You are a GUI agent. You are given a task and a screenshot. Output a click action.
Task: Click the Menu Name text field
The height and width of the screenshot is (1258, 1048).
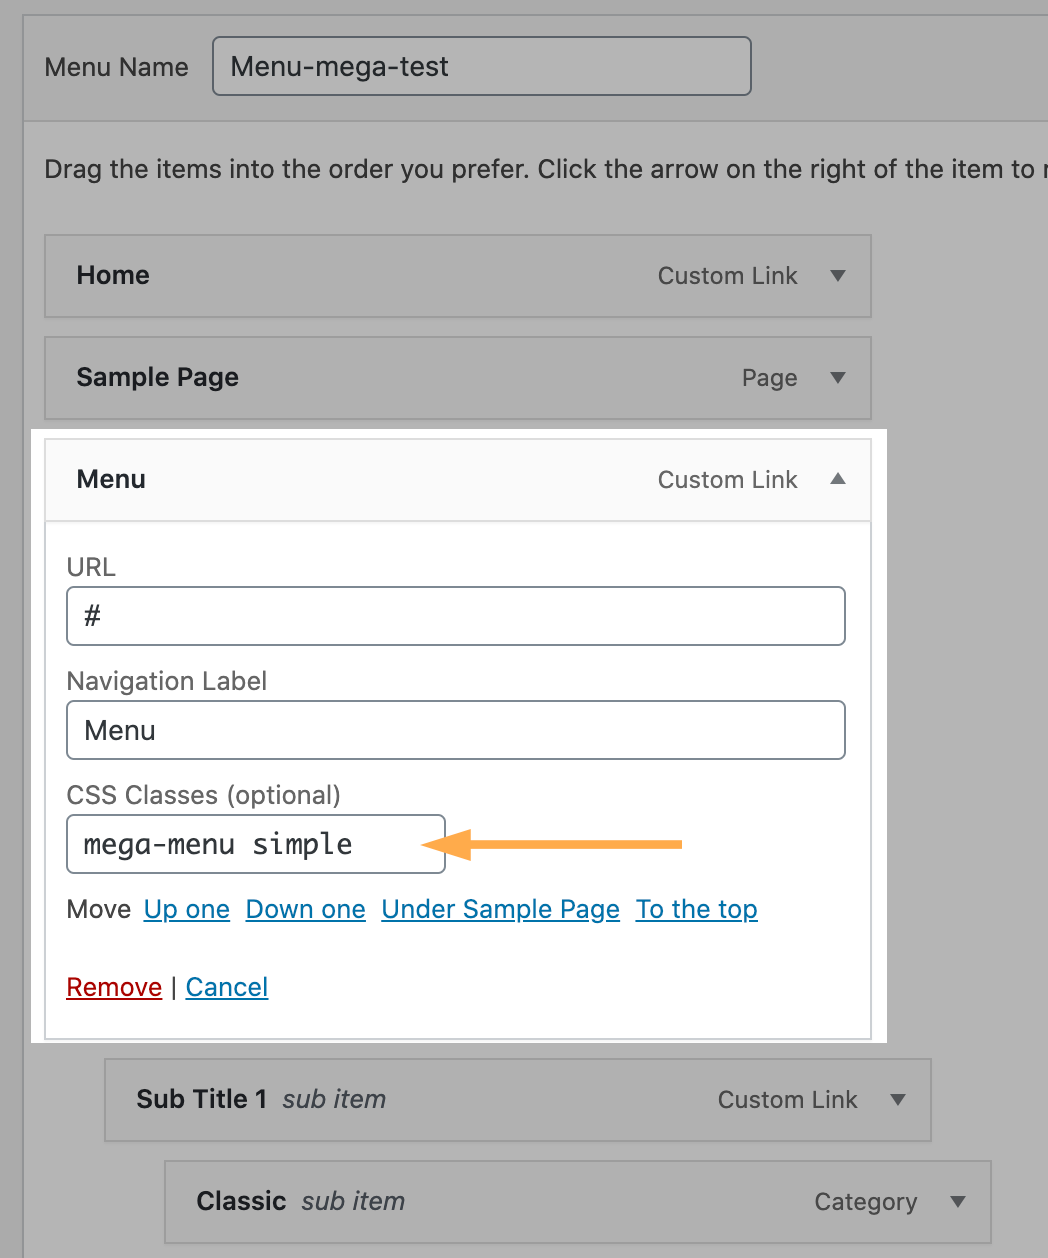(x=481, y=67)
